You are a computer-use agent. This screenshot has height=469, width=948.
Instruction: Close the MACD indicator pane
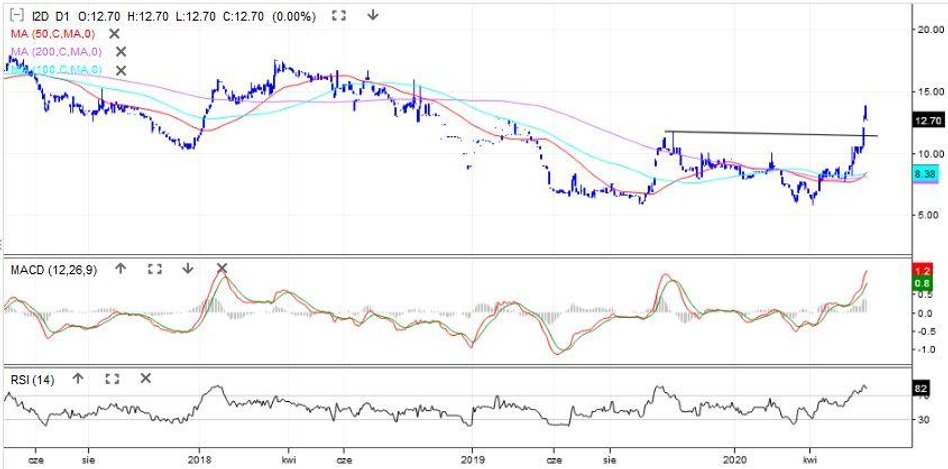pos(222,269)
